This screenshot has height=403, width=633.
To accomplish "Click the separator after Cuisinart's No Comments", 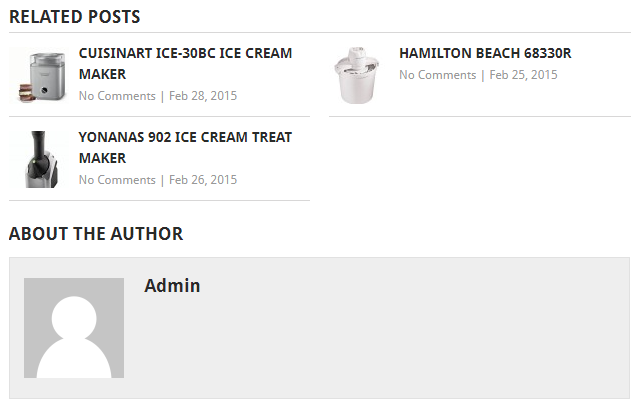I will [162, 97].
